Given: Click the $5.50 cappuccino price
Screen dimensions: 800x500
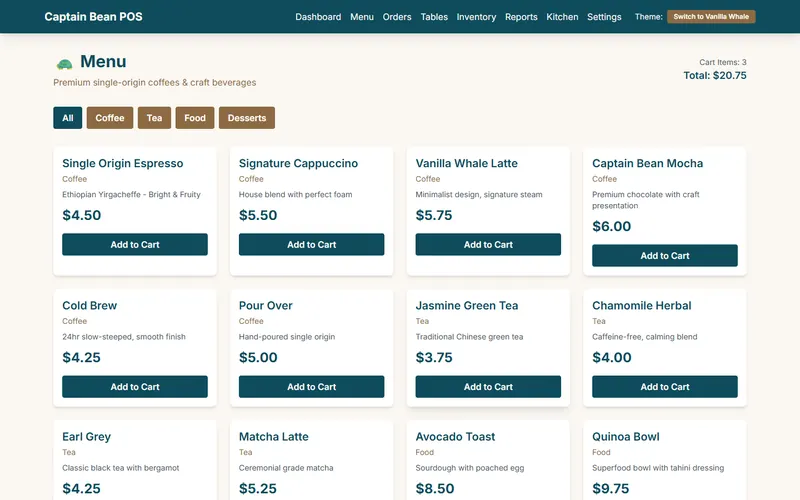Looking at the screenshot, I should (x=258, y=215).
